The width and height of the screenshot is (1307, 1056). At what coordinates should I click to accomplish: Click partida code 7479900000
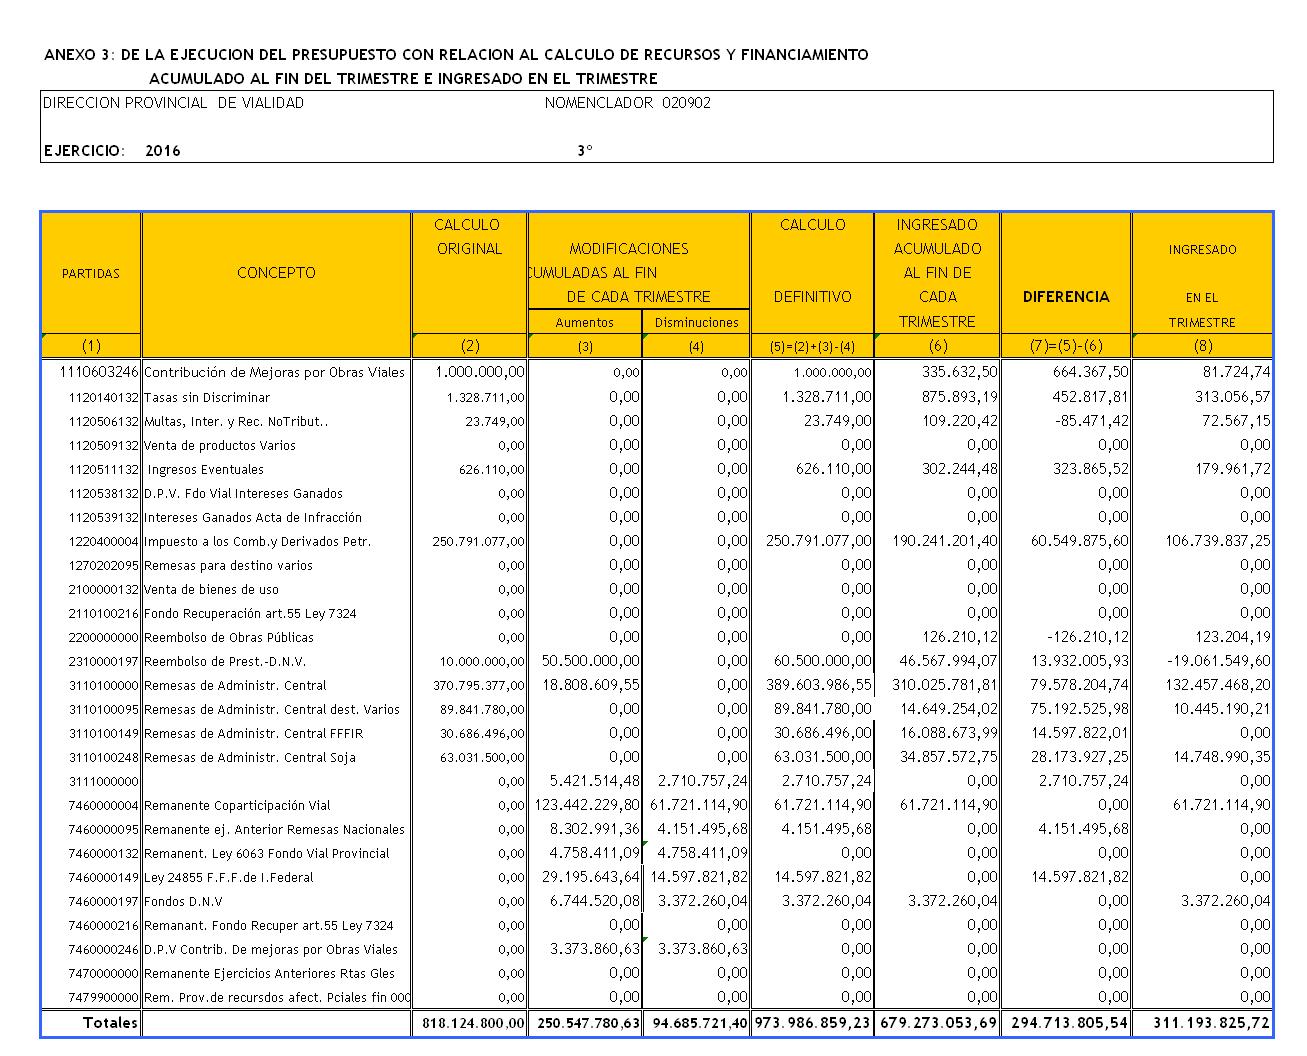(103, 997)
